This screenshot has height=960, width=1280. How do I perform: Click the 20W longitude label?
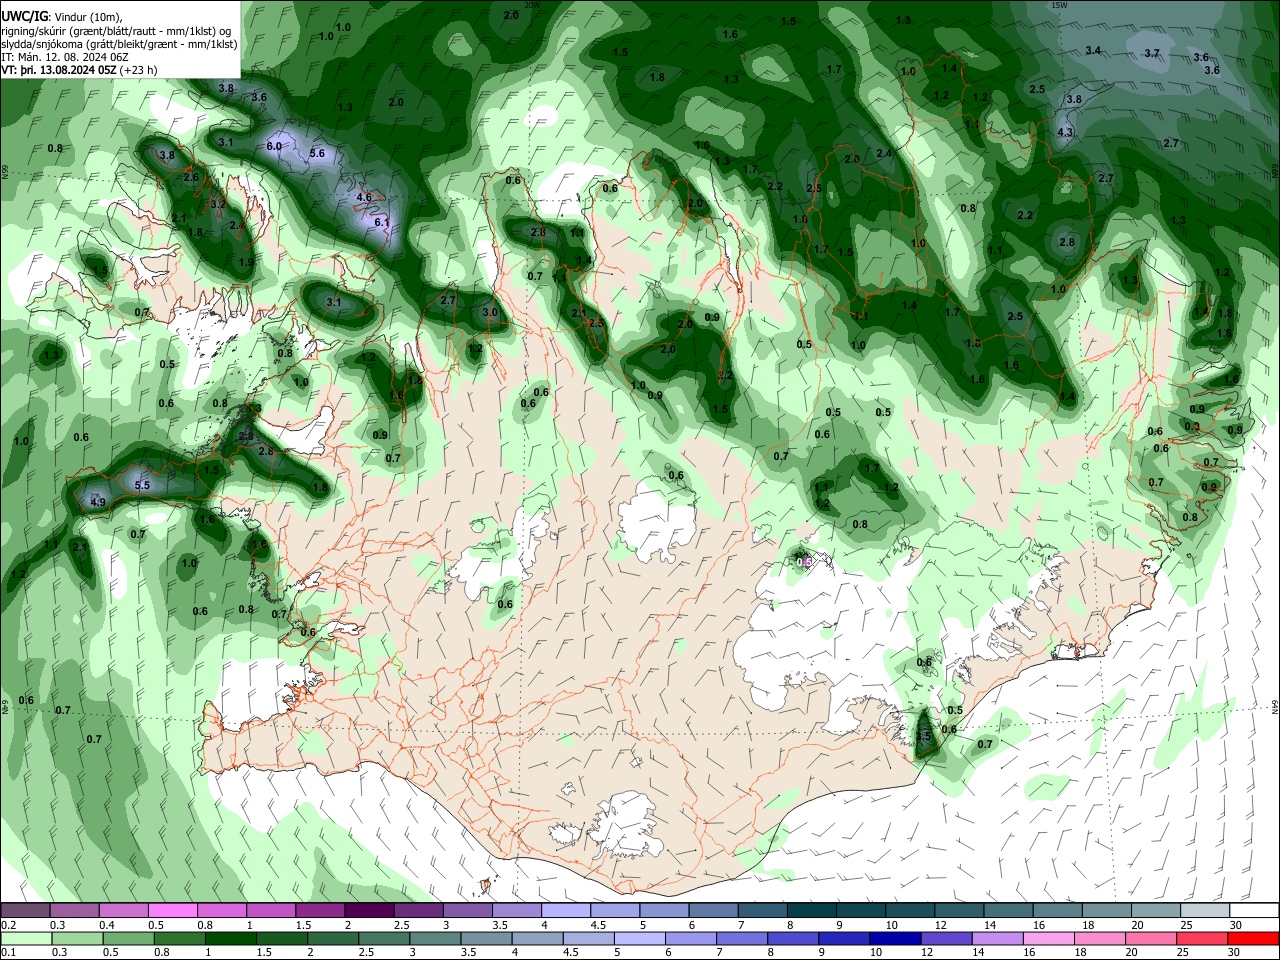(x=532, y=5)
